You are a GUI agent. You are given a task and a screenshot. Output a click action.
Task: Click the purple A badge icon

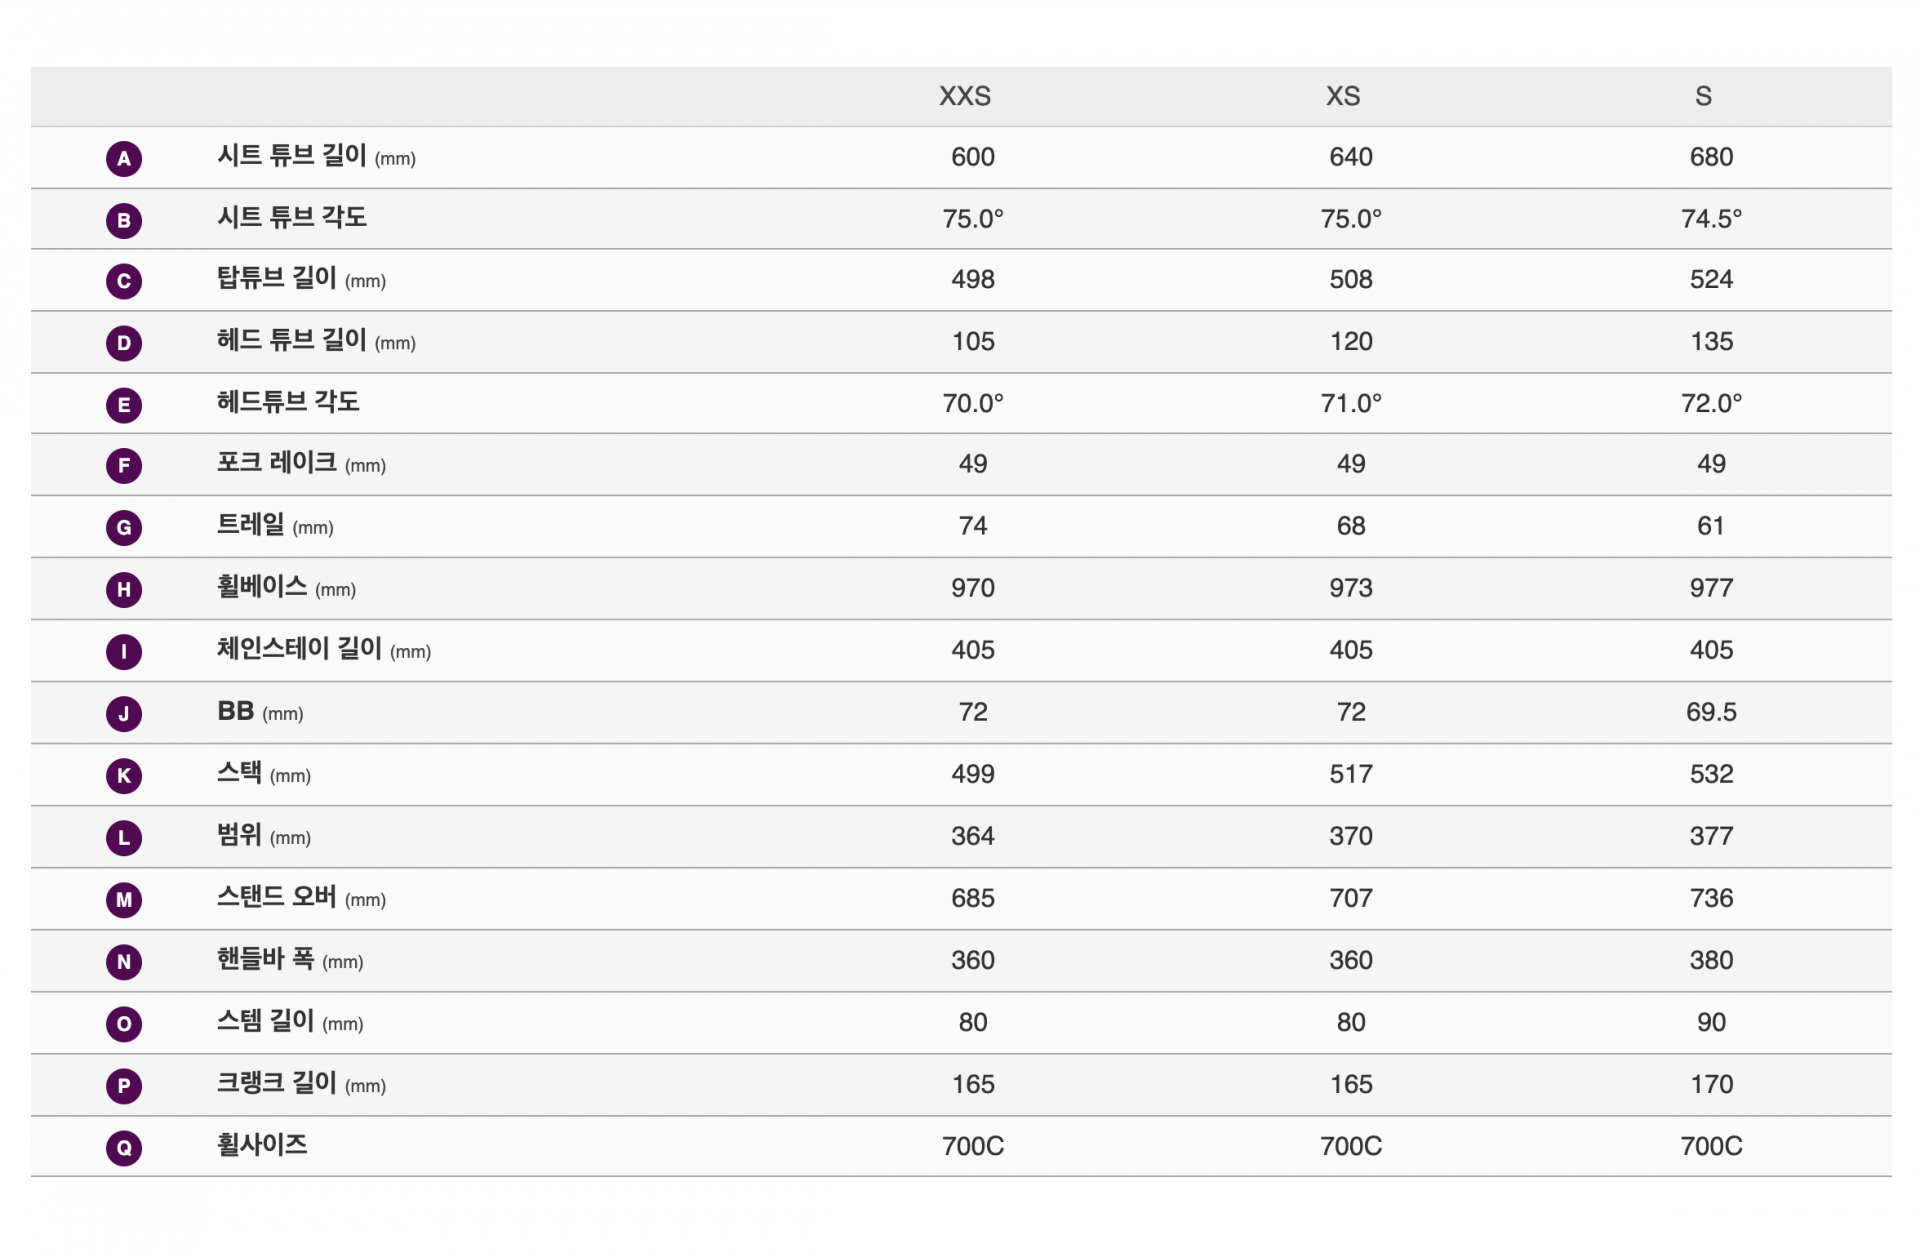click(x=124, y=158)
